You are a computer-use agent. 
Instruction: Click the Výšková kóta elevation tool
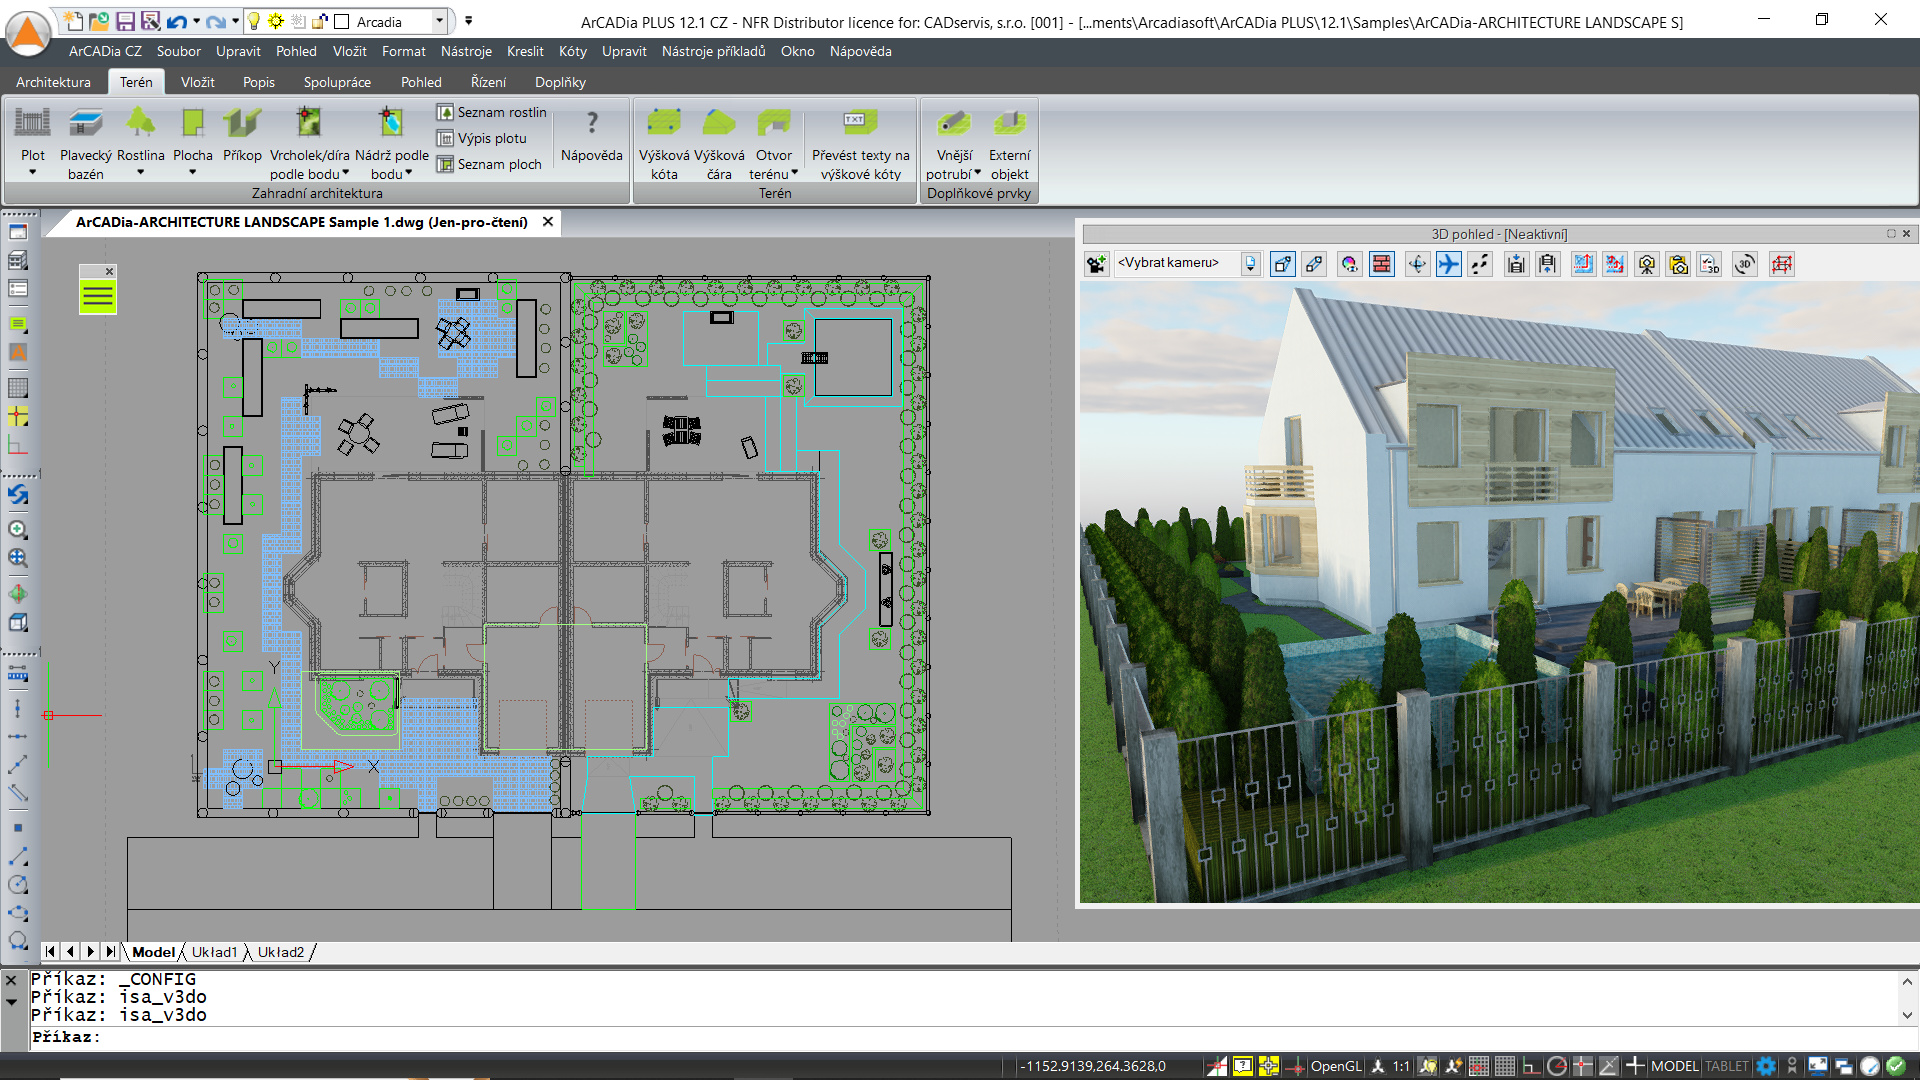[x=664, y=143]
